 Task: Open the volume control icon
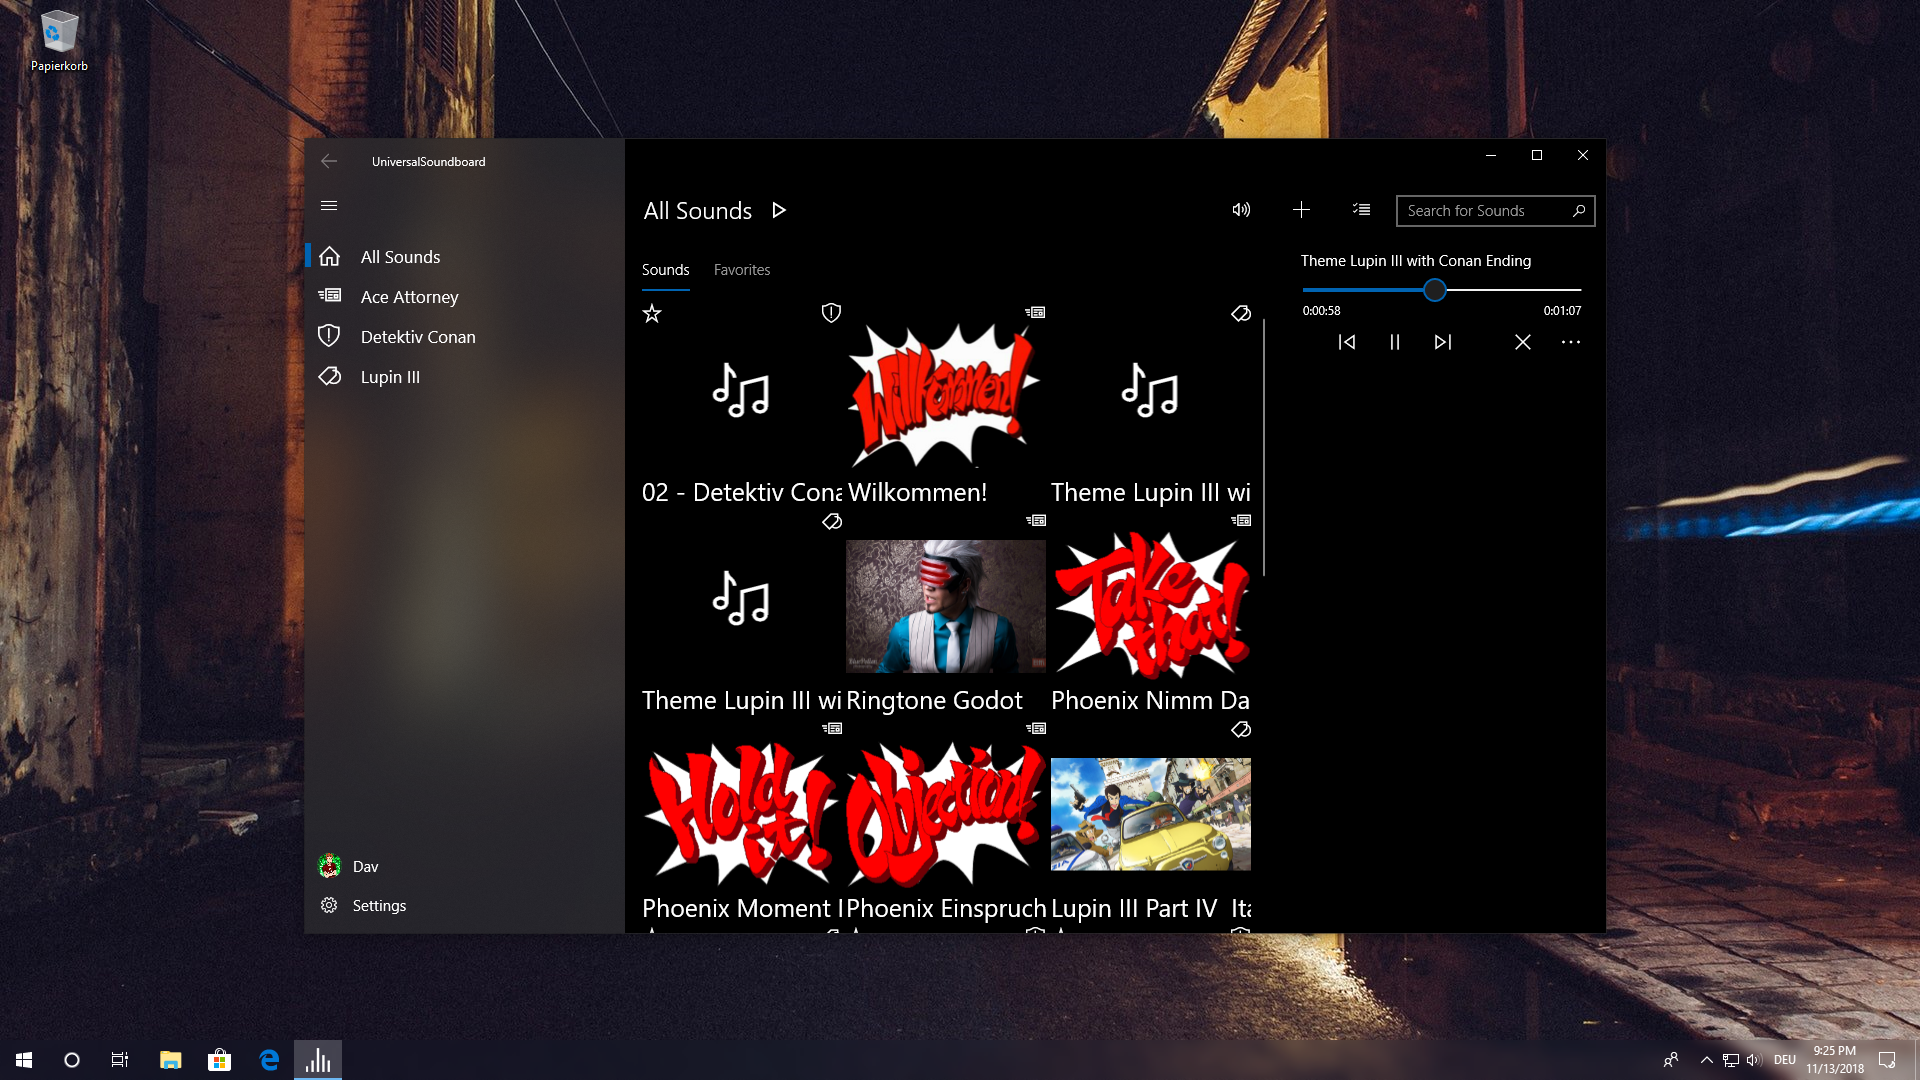pos(1241,210)
